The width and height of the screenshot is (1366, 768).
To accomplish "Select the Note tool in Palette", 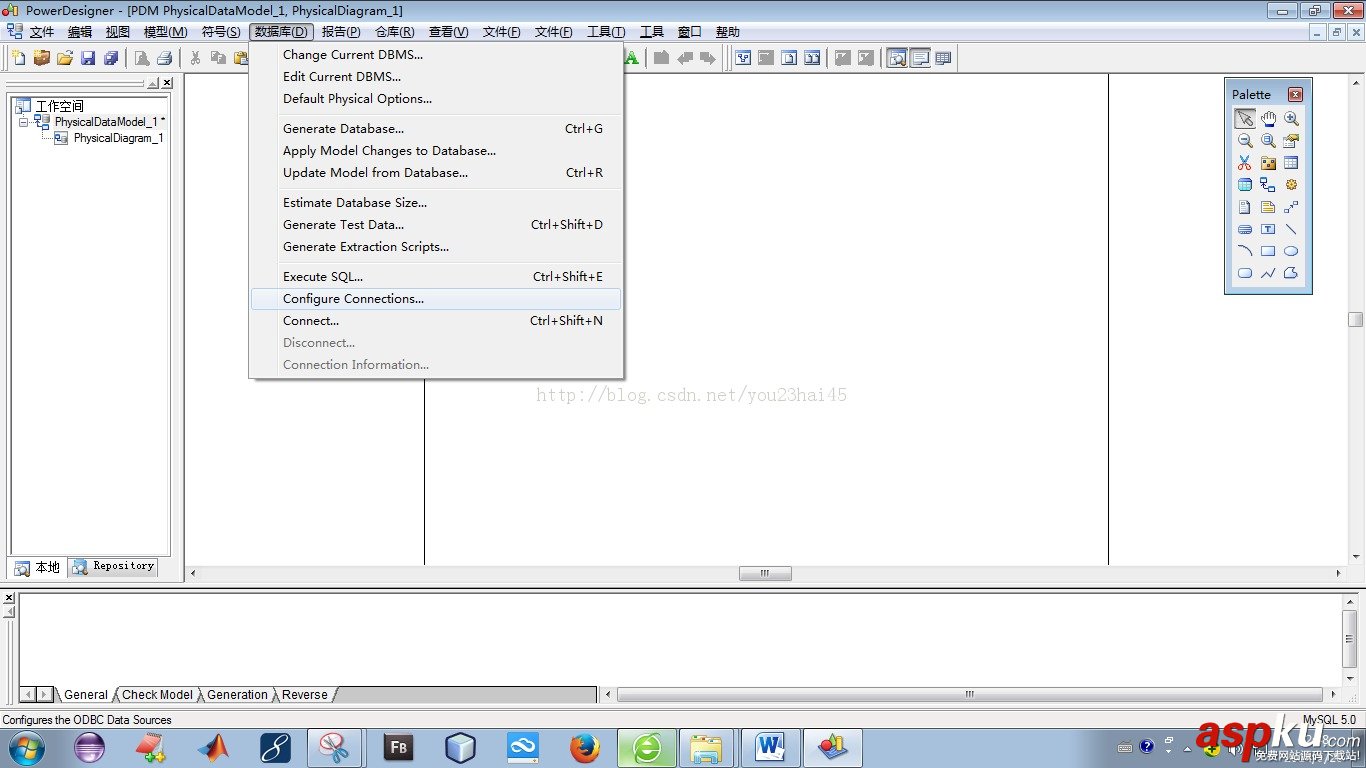I will (1268, 207).
